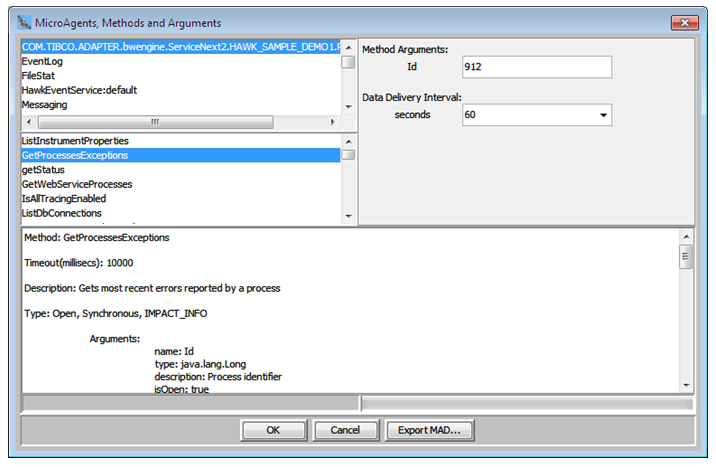The width and height of the screenshot is (716, 467).
Task: Click microagent list horizontal scroll thumb
Action: pos(156,122)
